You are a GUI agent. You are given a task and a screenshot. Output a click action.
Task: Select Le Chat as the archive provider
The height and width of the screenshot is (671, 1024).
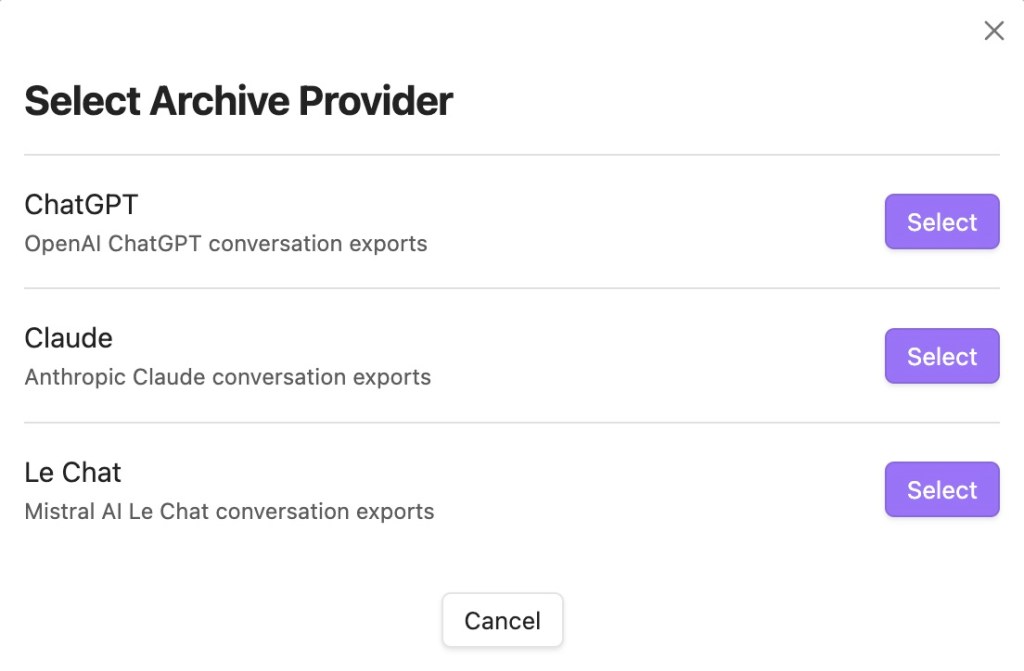(x=941, y=490)
